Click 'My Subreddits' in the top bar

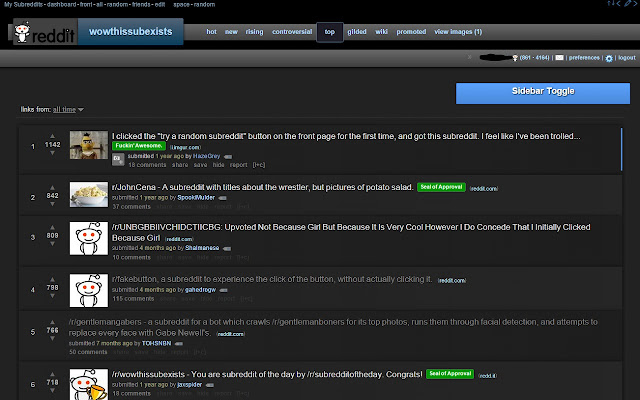click(x=24, y=4)
